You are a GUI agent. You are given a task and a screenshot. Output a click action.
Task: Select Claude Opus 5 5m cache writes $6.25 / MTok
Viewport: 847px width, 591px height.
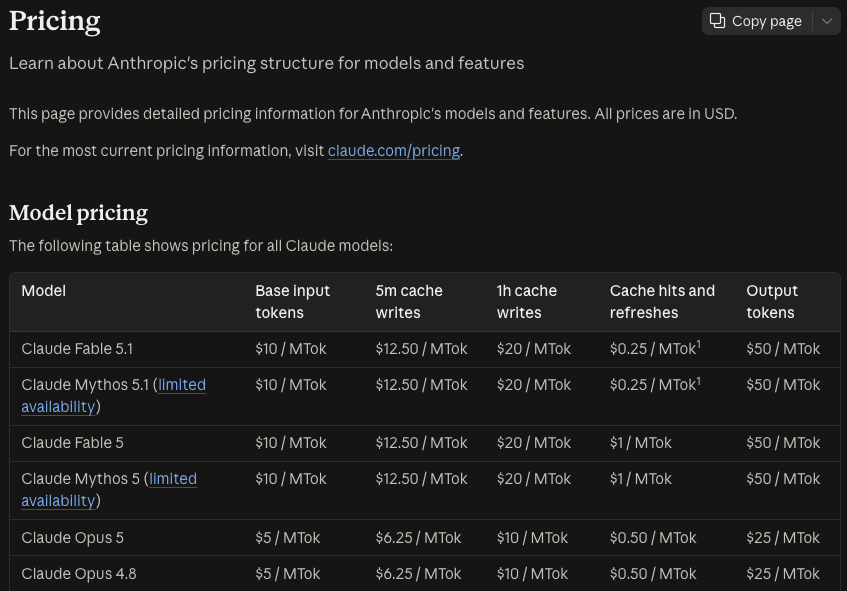pyautogui.click(x=419, y=538)
